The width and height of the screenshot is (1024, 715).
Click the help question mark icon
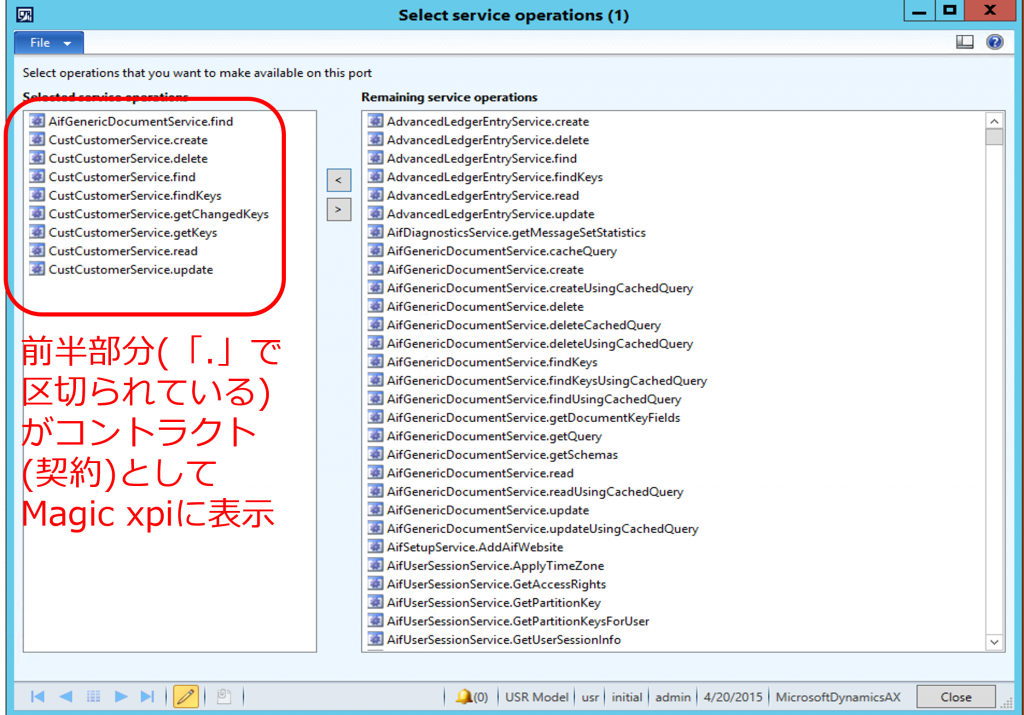point(994,42)
